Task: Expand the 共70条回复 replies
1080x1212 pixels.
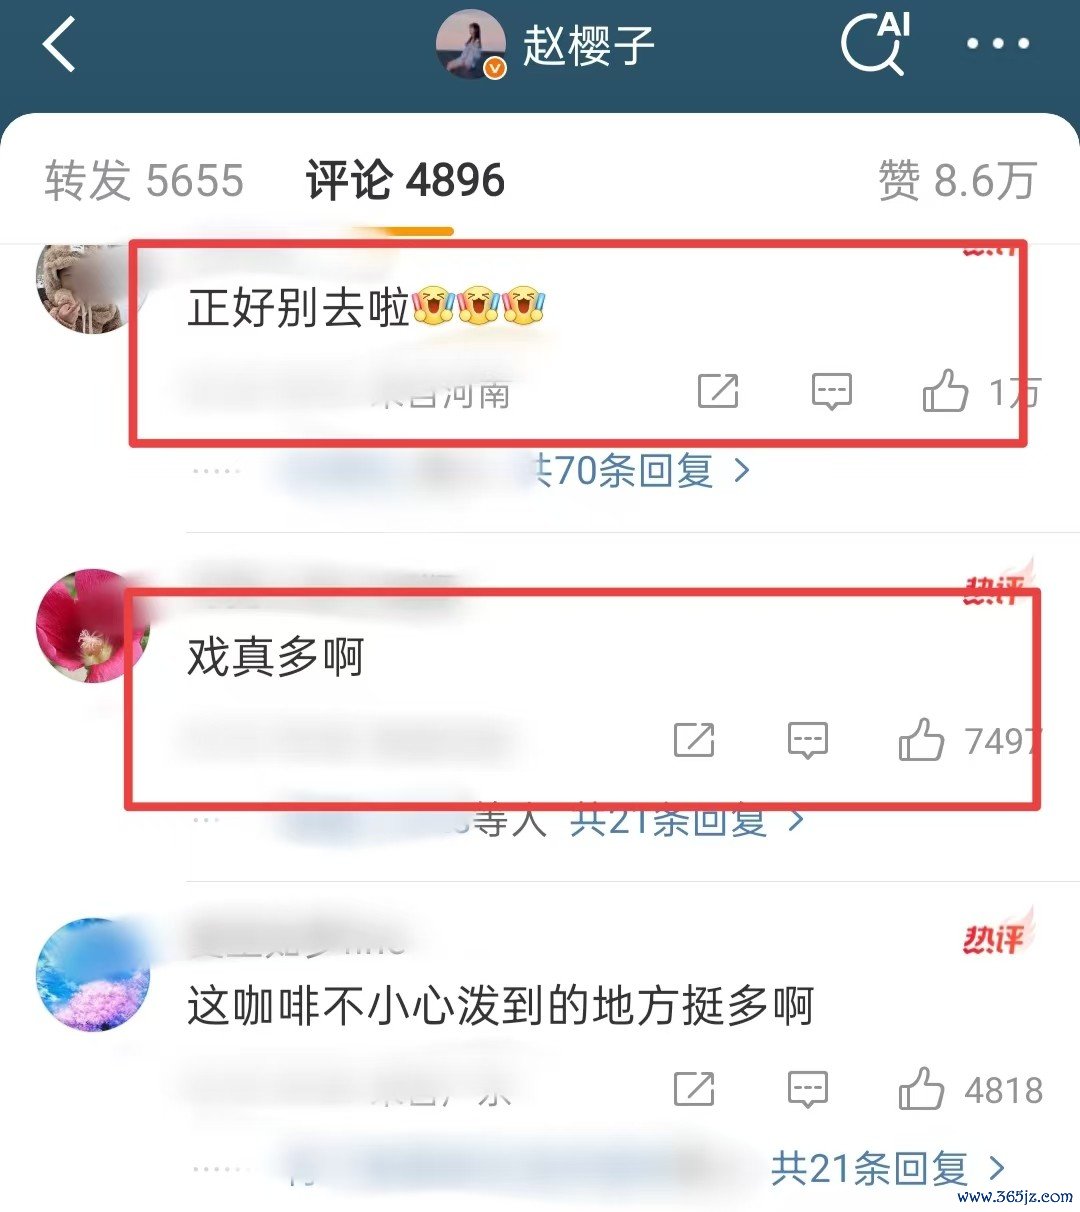Action: (640, 469)
